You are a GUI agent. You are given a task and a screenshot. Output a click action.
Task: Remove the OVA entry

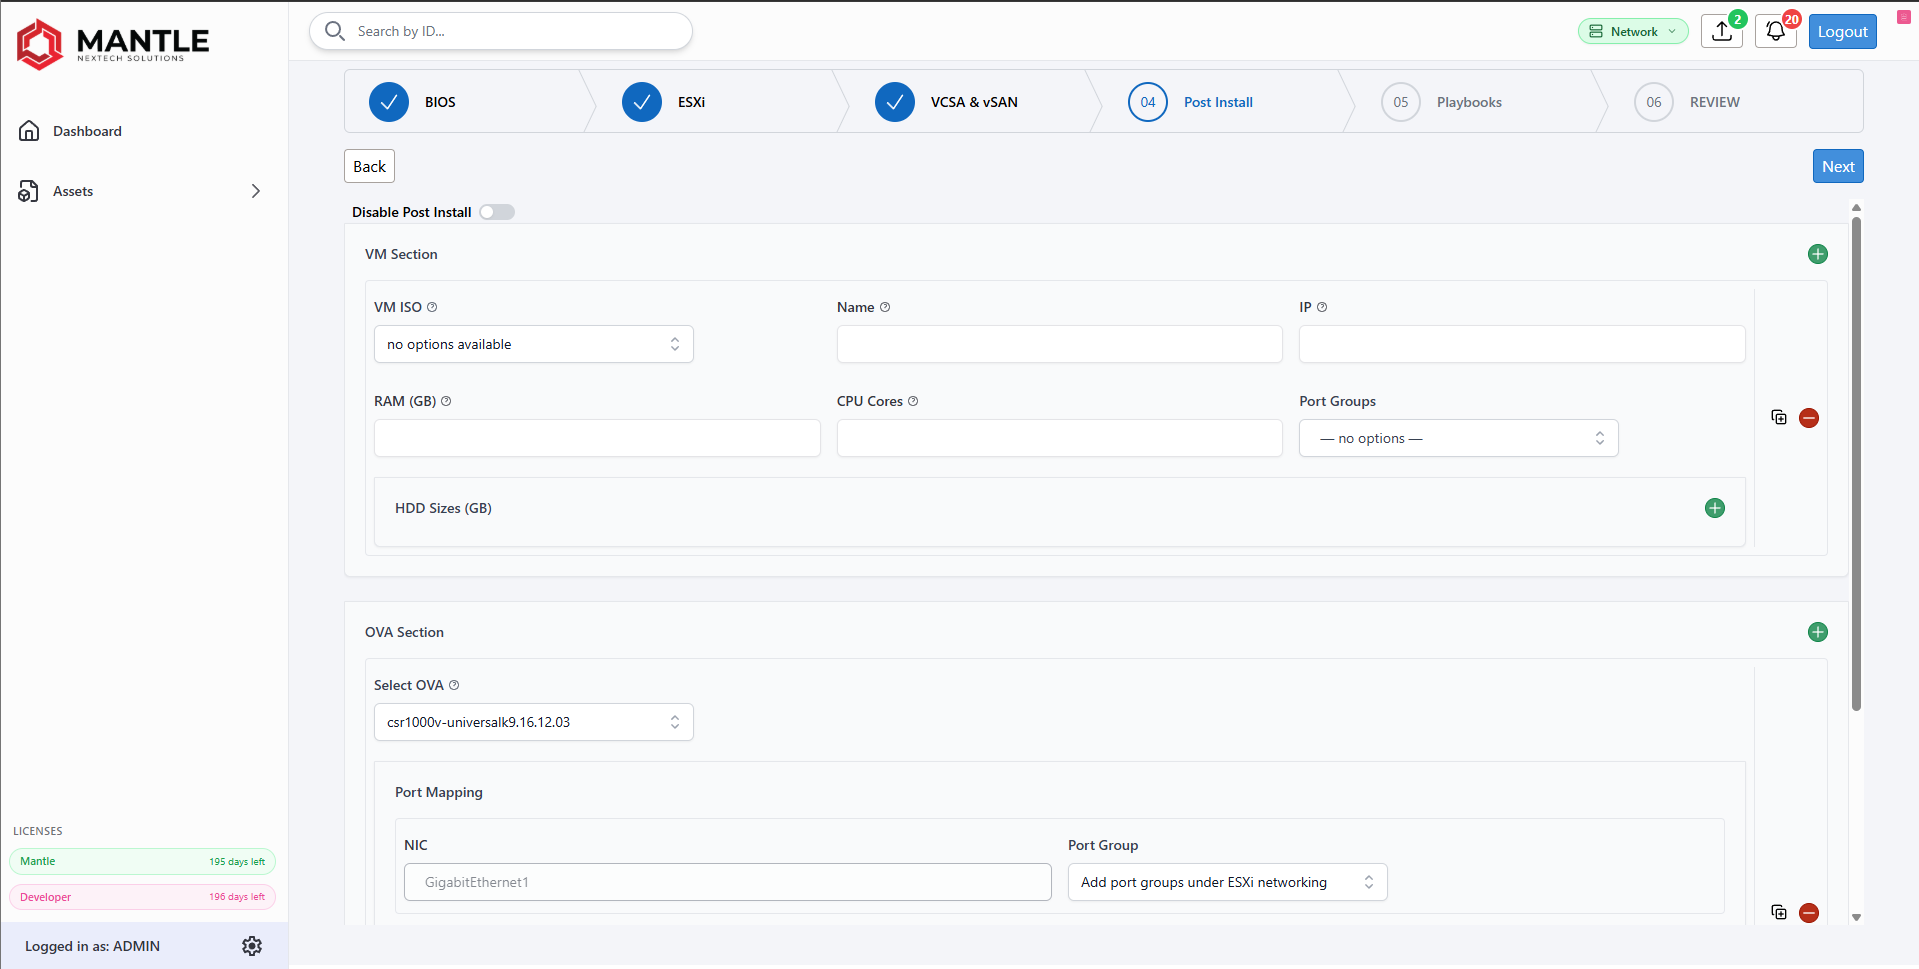[1809, 913]
